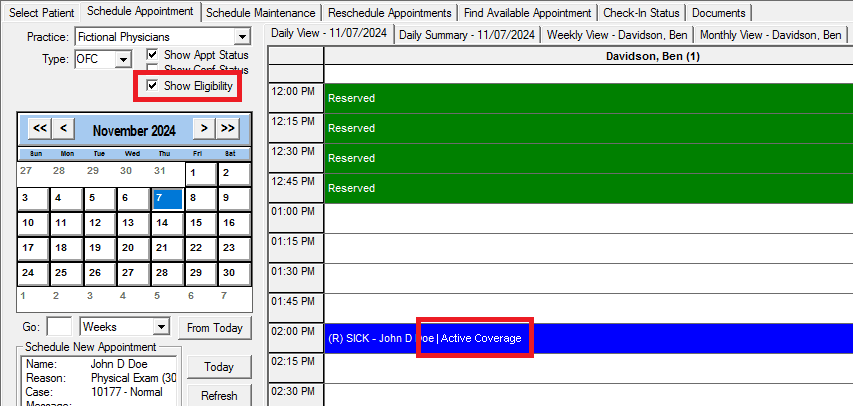The height and width of the screenshot is (406, 853).
Task: Select the 02:00 PM John D Doe appointment
Action: (x=589, y=338)
